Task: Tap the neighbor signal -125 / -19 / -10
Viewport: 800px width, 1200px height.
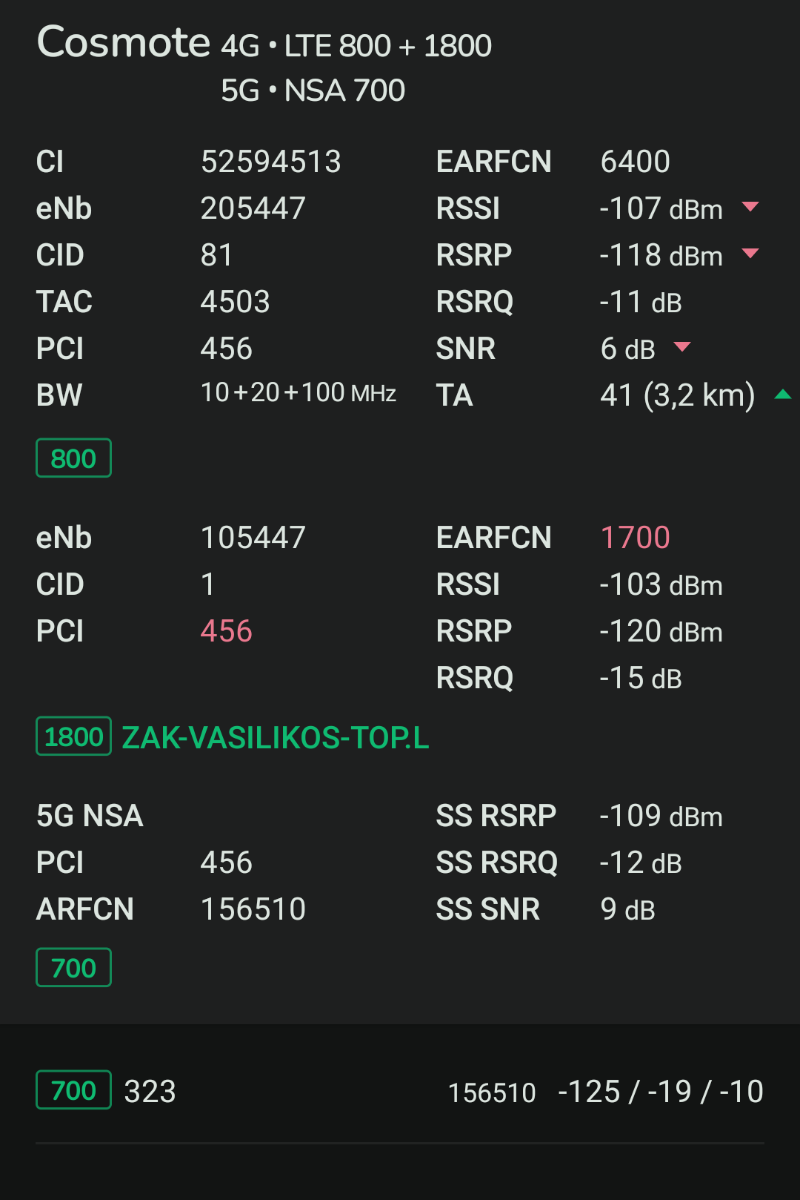Action: (x=661, y=1091)
